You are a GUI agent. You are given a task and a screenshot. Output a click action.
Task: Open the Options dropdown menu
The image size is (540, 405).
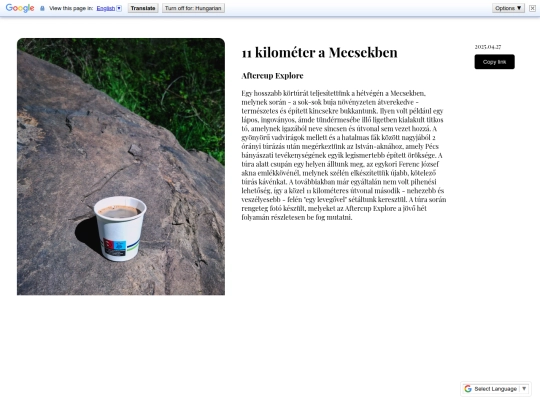click(x=508, y=8)
